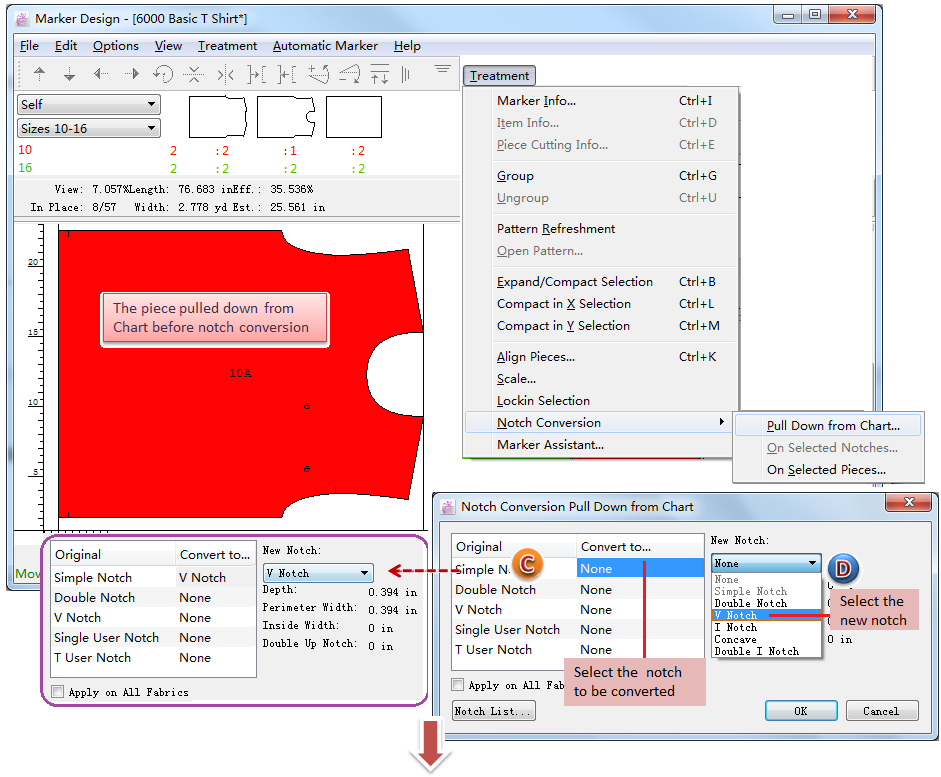This screenshot has width=941, height=777.
Task: Click the move piece right arrow icon
Action: pos(131,74)
